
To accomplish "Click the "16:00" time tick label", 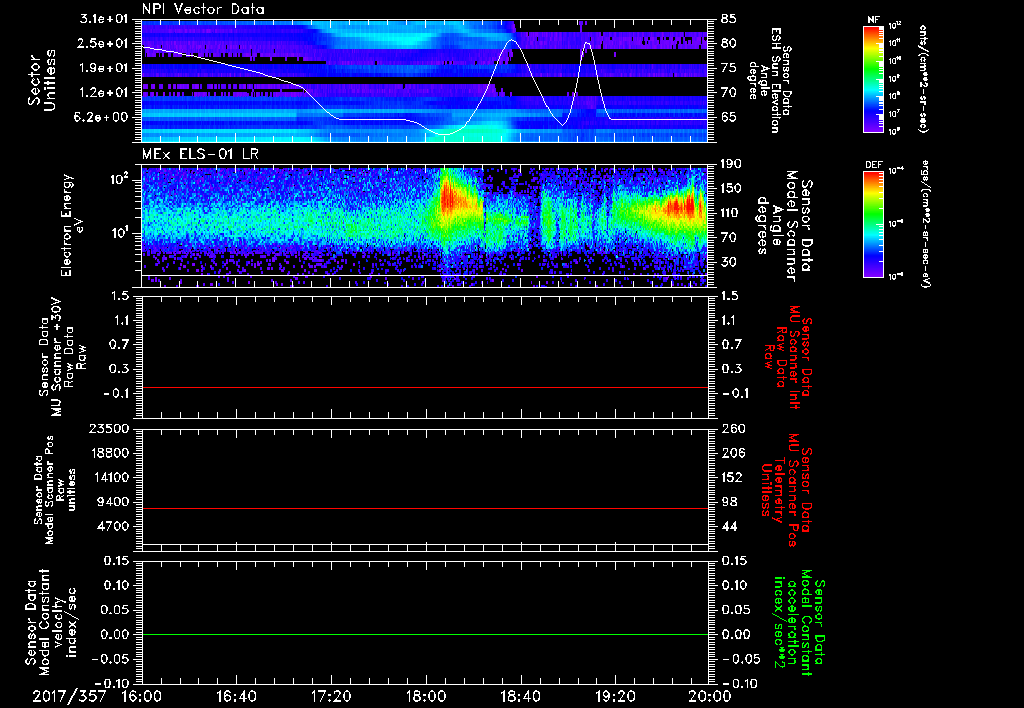I will coord(141,696).
